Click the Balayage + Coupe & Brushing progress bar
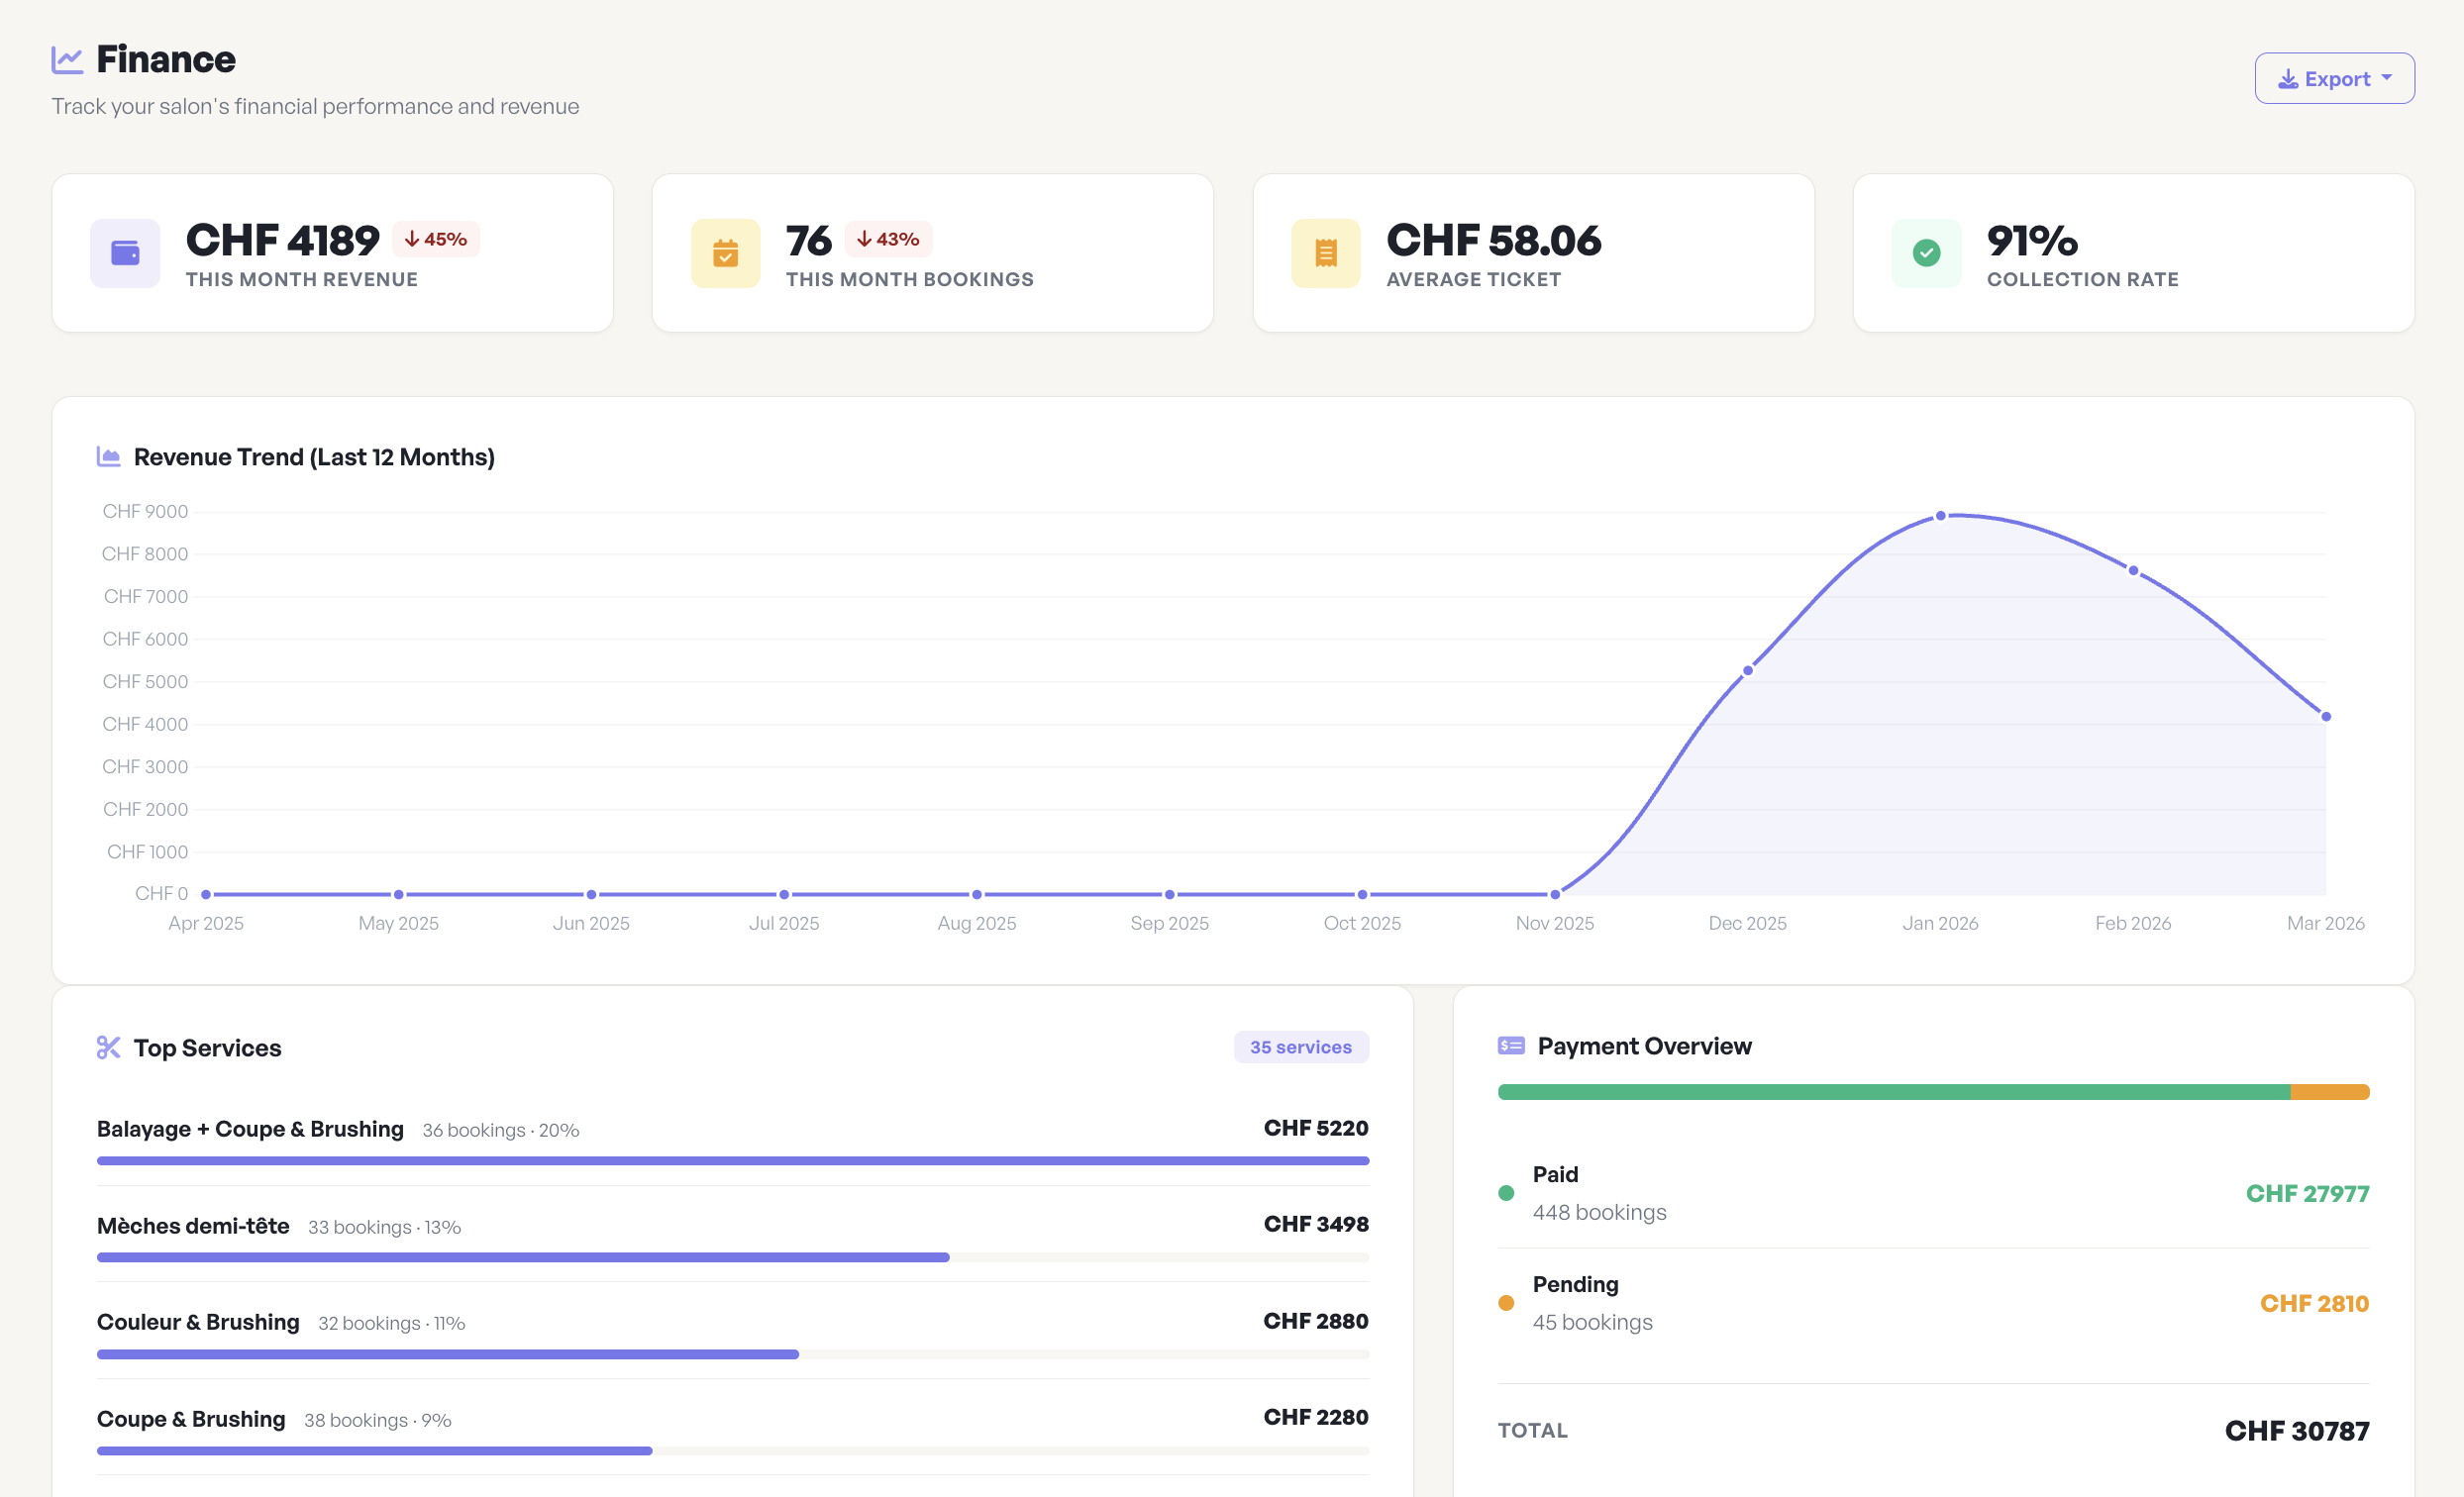The image size is (2464, 1497). pos(732,1161)
